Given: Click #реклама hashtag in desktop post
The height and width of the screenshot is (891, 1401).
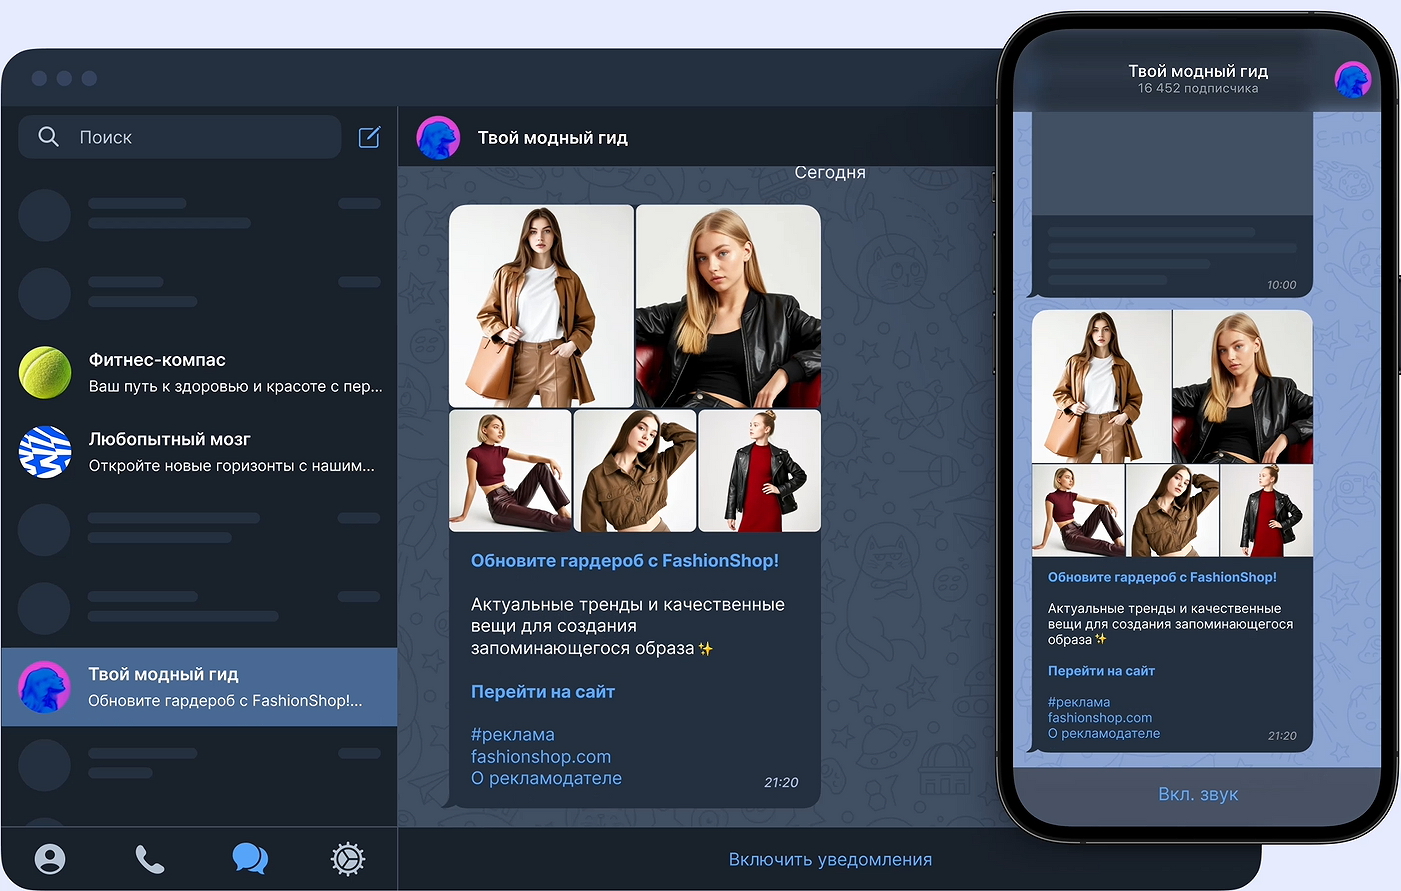Looking at the screenshot, I should 513,735.
